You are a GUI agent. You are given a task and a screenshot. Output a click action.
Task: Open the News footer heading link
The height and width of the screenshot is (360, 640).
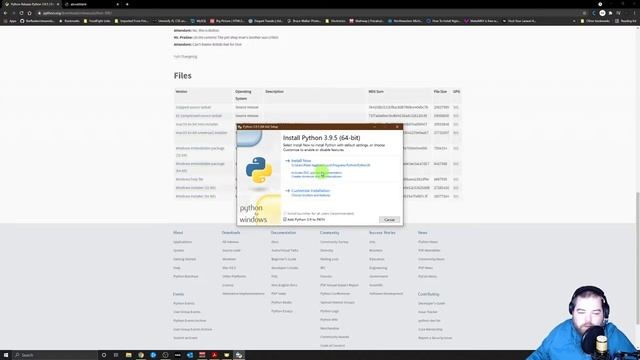tap(422, 233)
